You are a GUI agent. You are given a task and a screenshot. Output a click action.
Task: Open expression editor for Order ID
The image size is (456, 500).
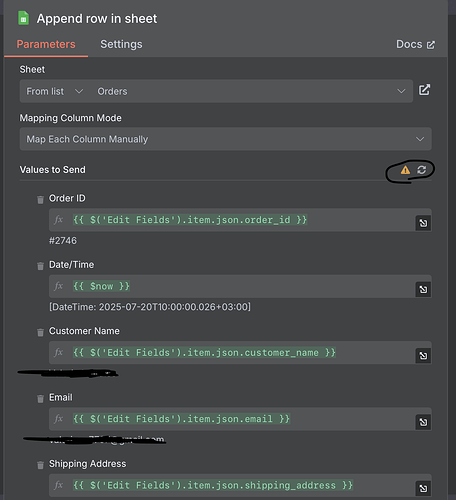423,223
